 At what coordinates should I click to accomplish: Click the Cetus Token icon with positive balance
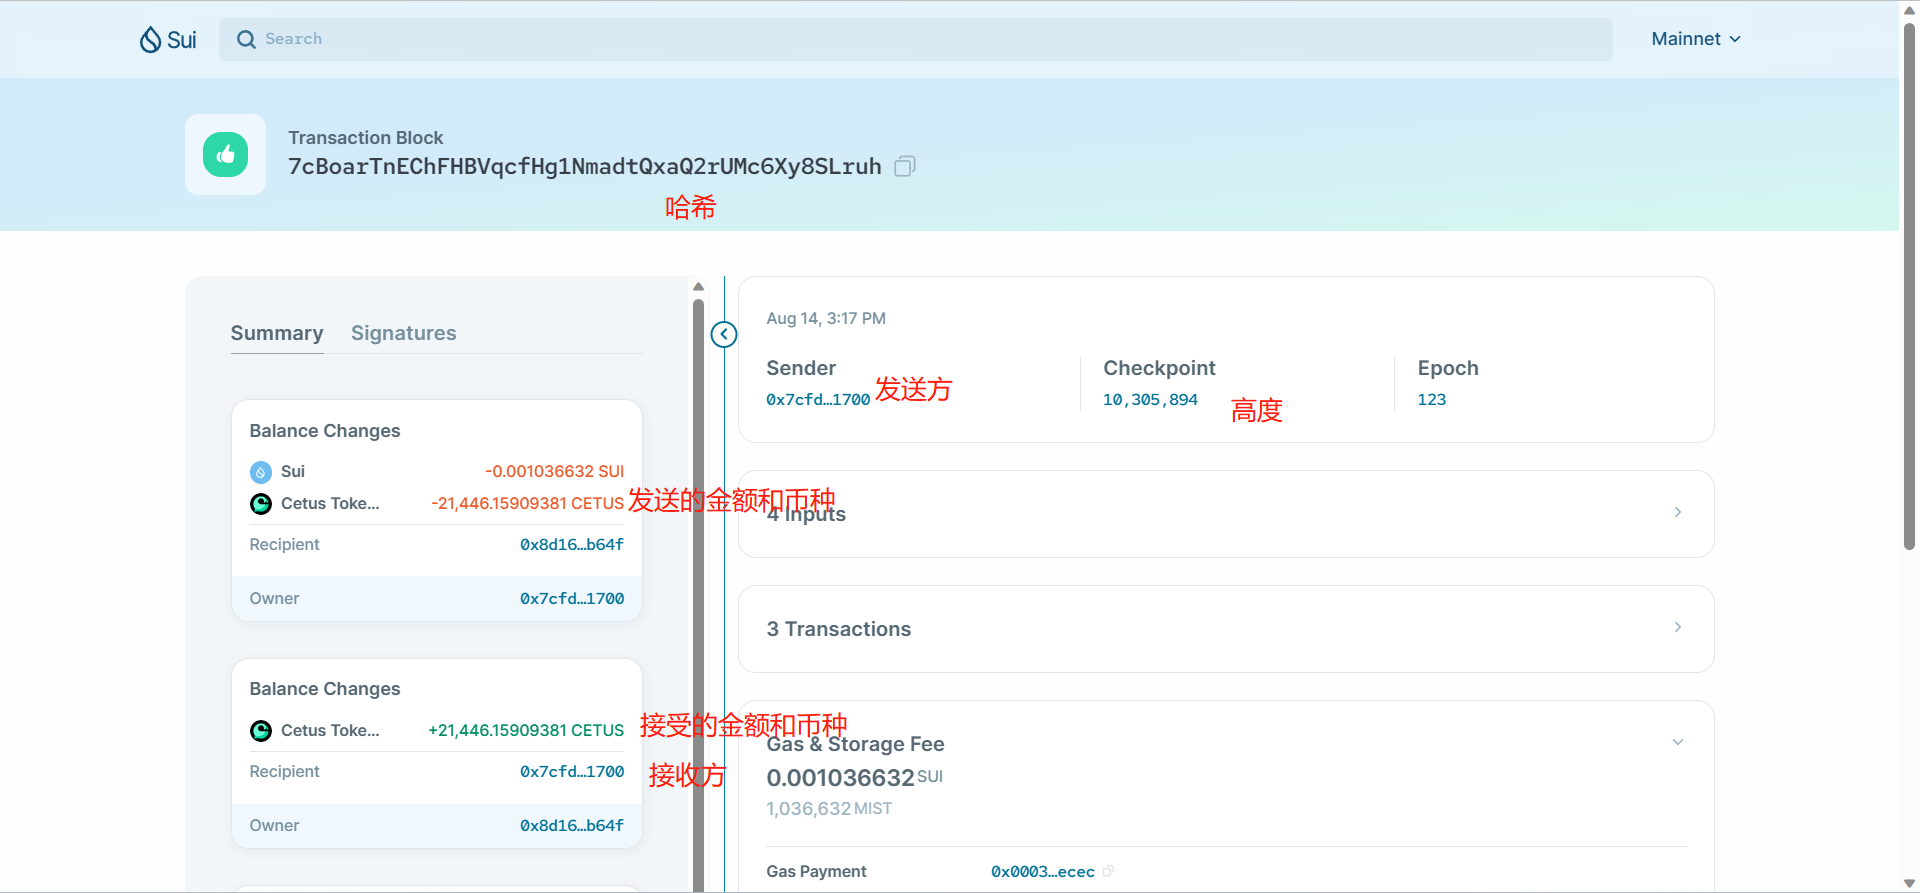[x=261, y=731]
